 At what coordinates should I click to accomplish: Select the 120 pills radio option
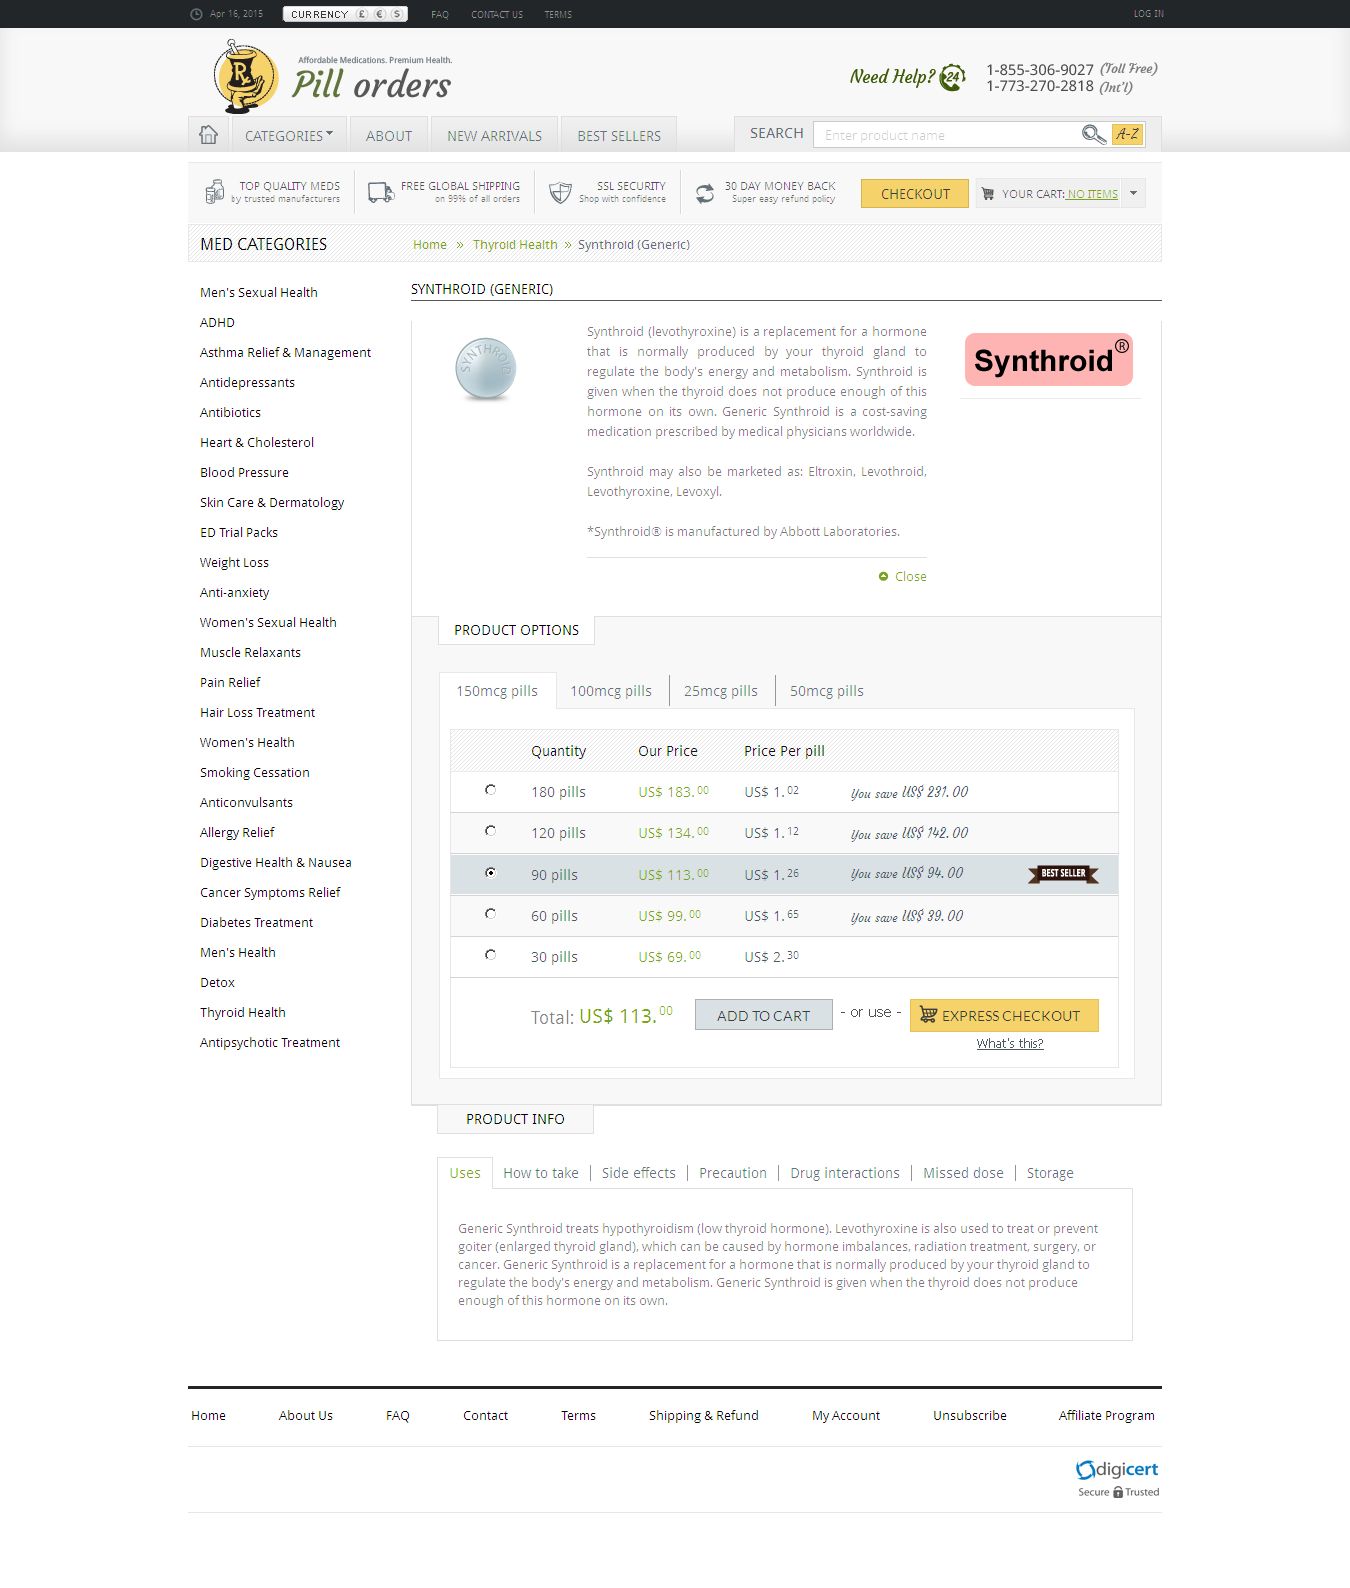pos(490,831)
